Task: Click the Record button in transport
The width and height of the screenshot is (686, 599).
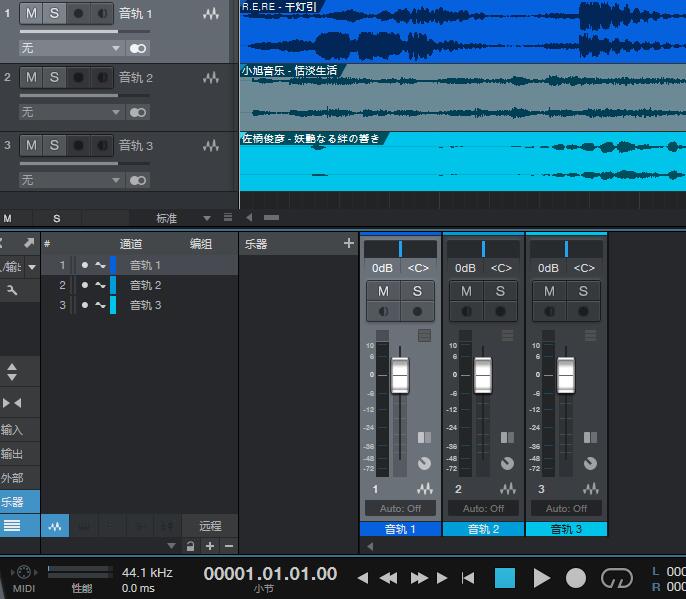Action: tap(576, 578)
